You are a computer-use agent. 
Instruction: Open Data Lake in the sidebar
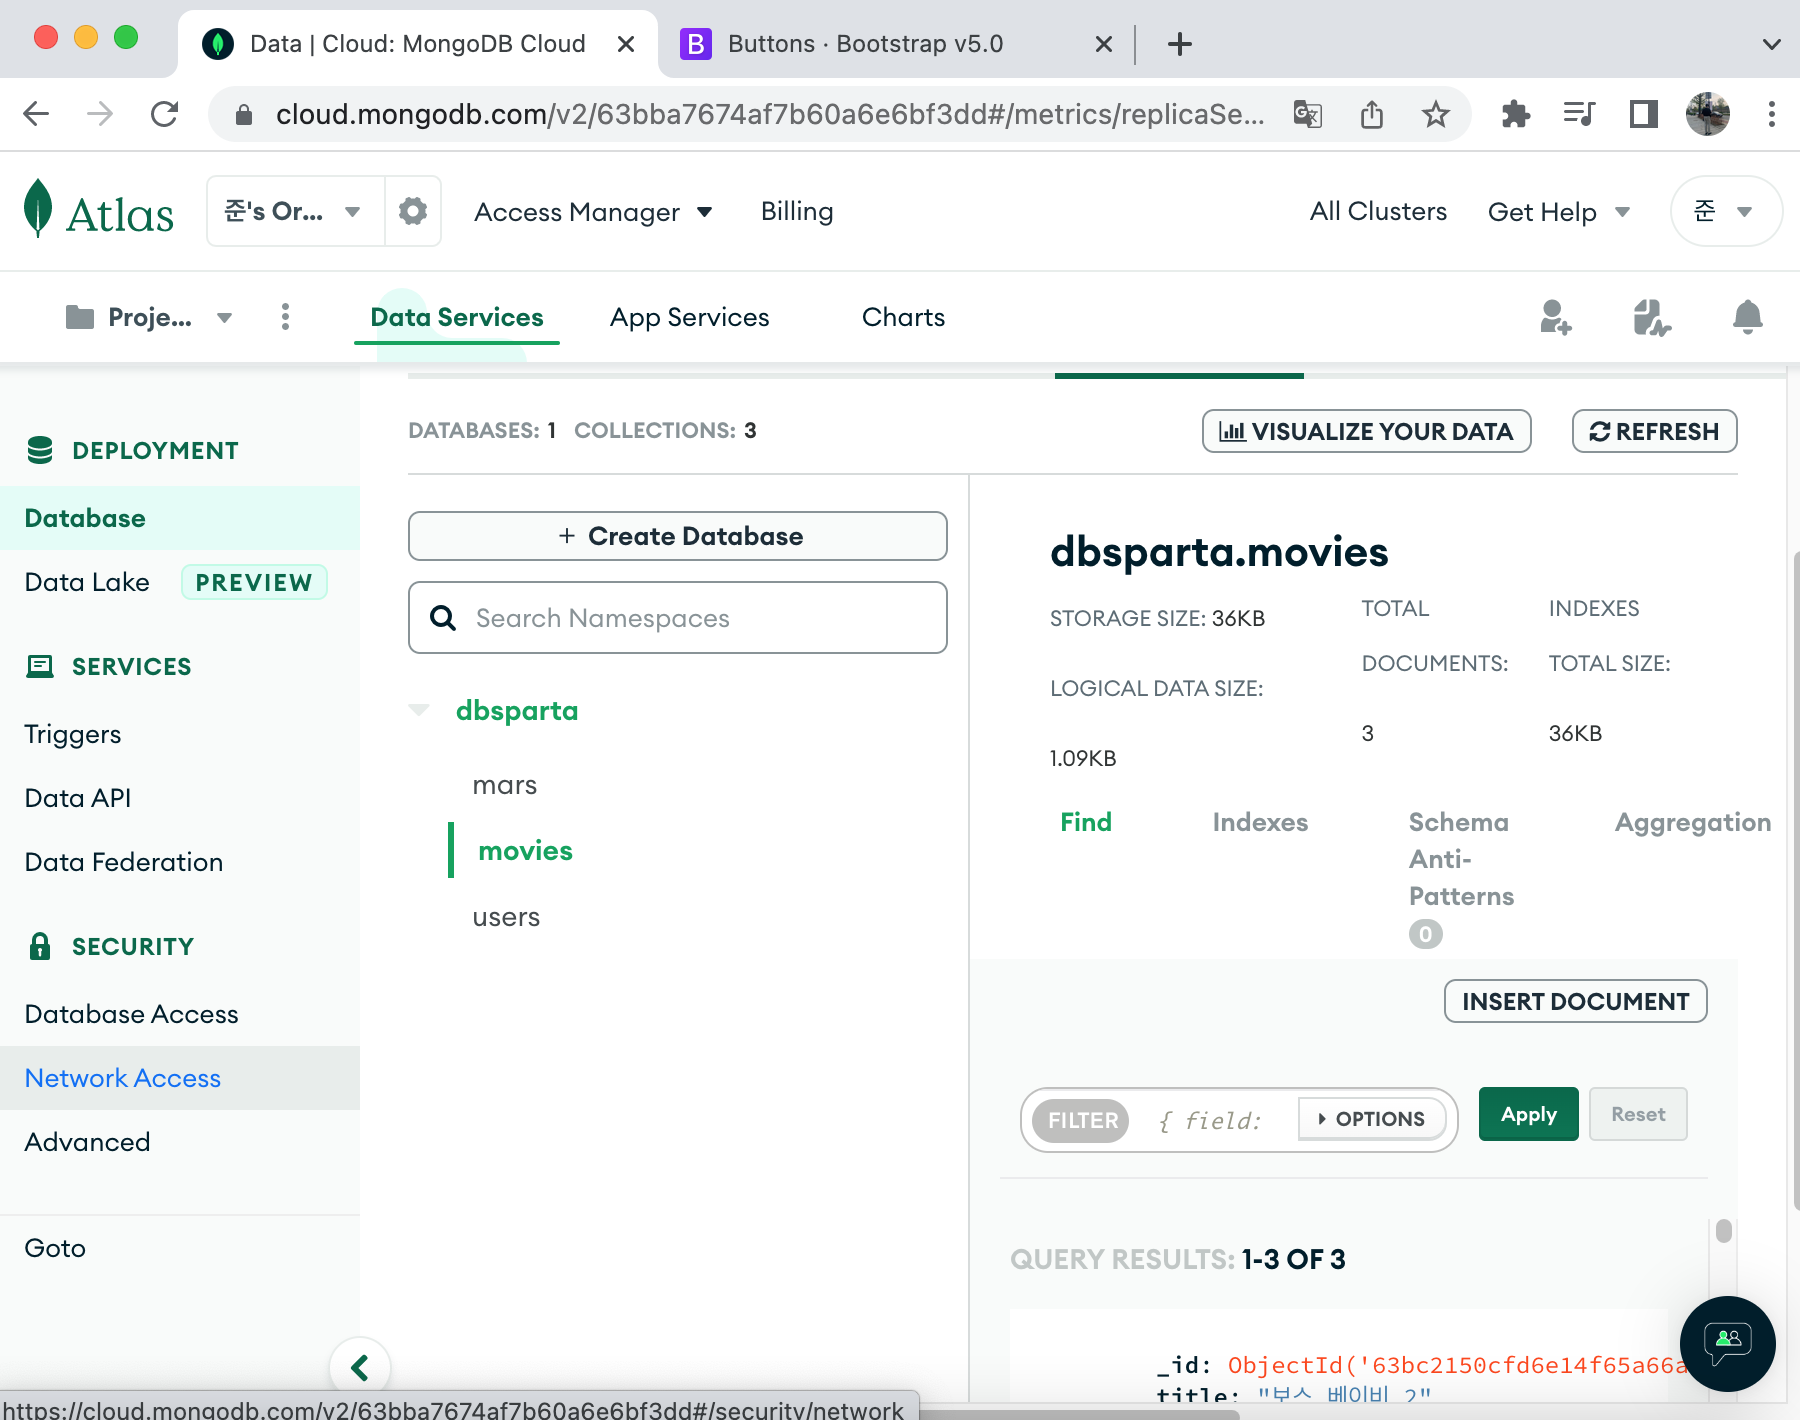click(x=87, y=582)
